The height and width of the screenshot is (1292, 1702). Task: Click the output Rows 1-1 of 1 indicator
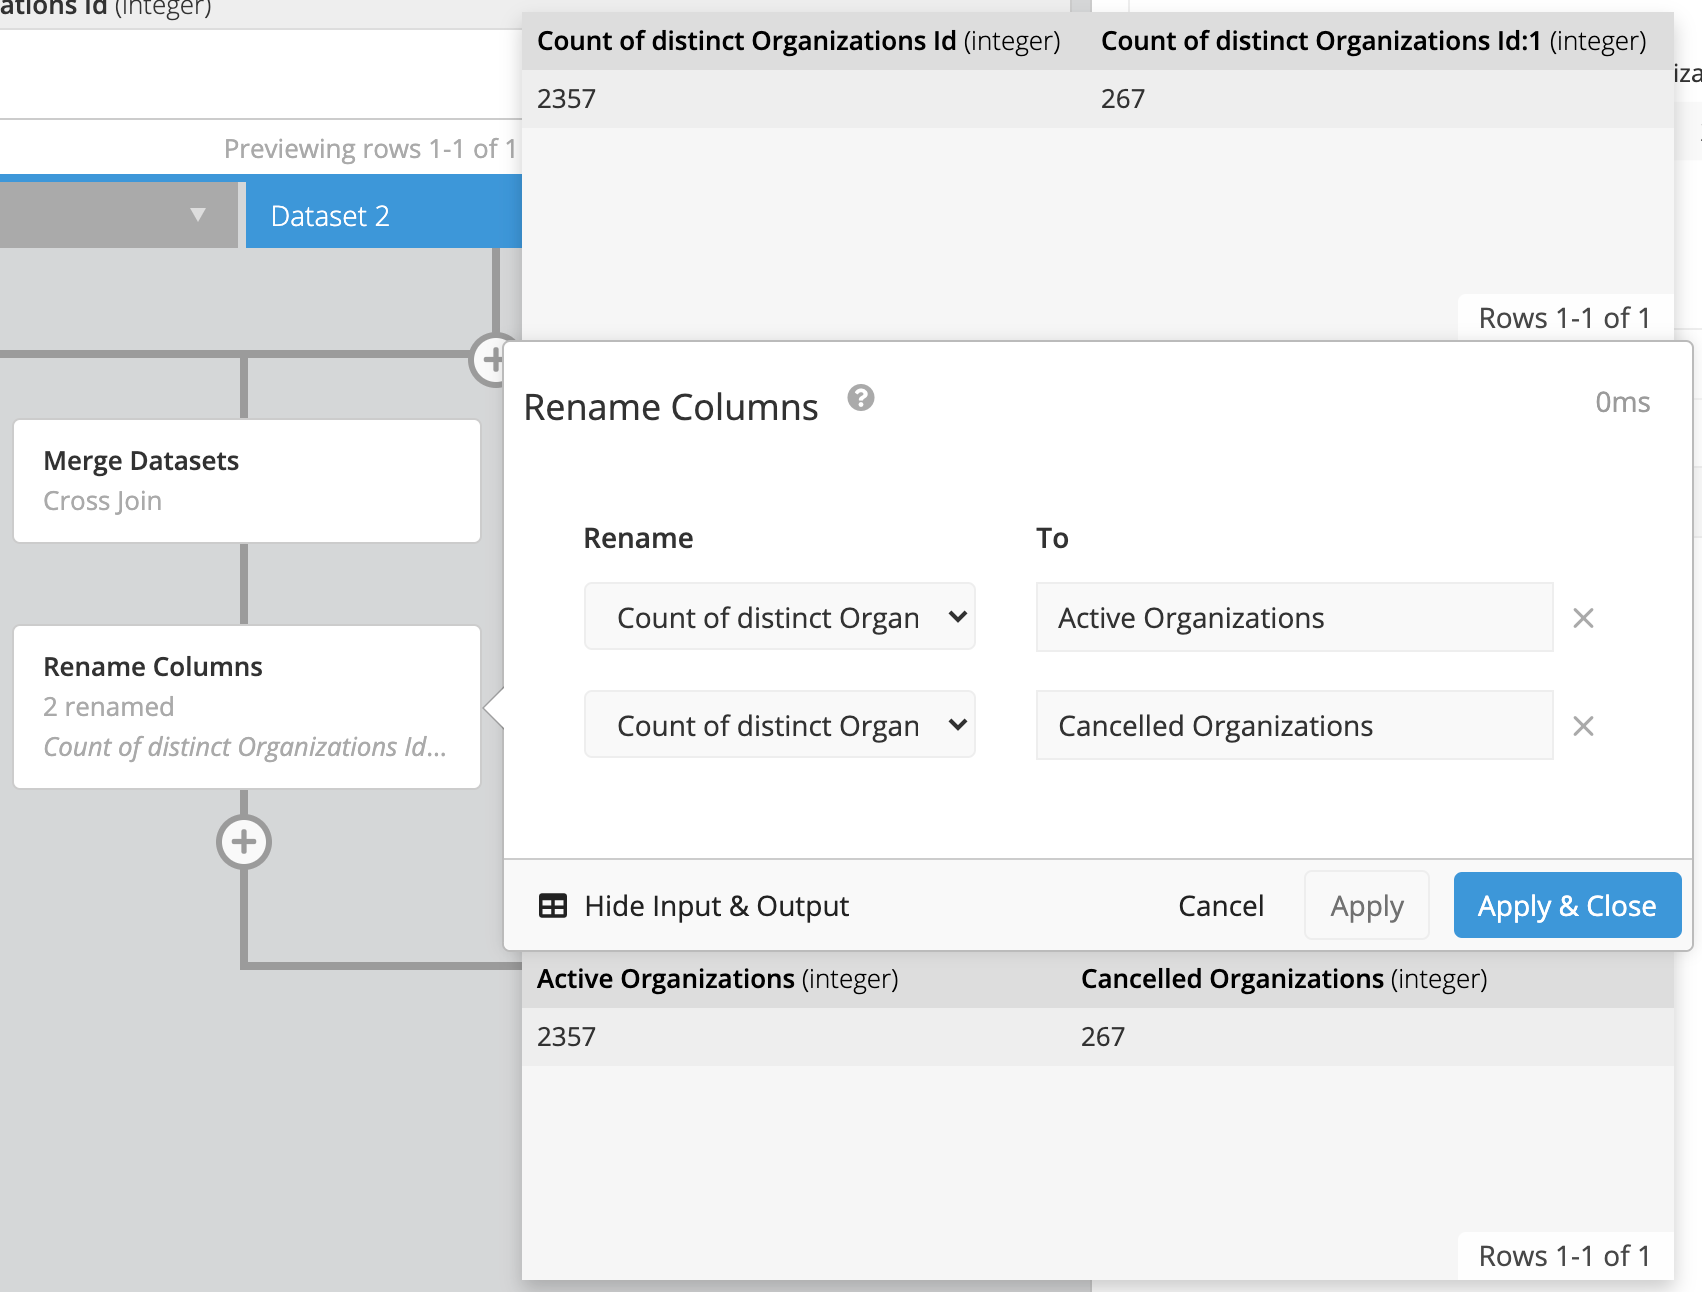click(1564, 1256)
